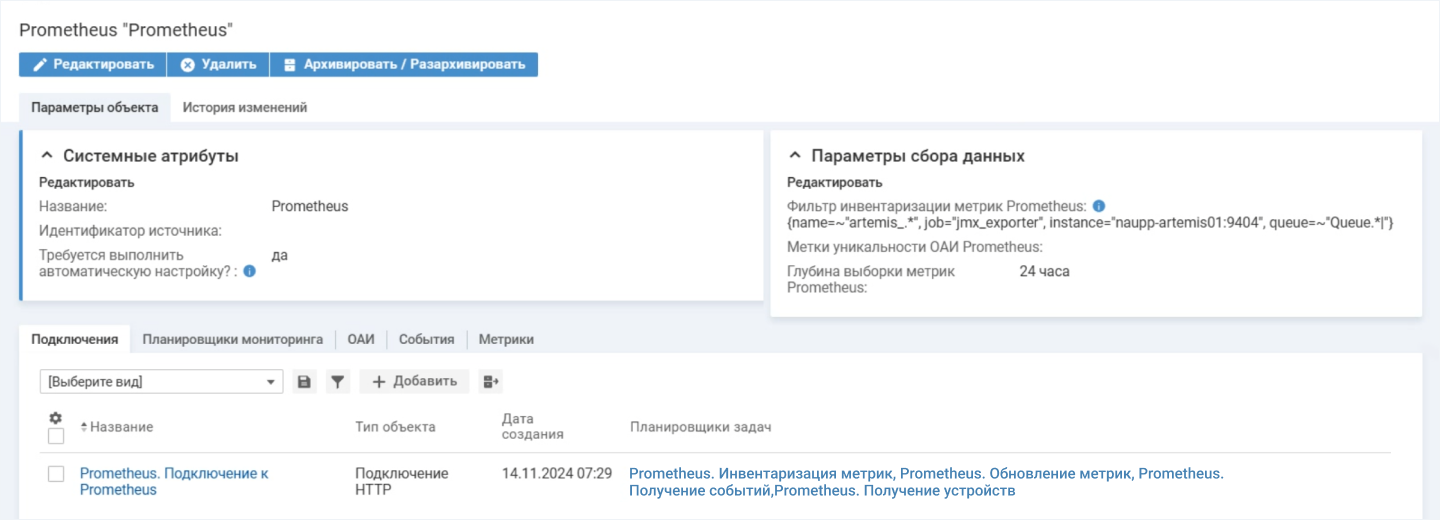Click Редактировать under Параметры сбора данных
This screenshot has height=520, width=1441.
point(835,183)
